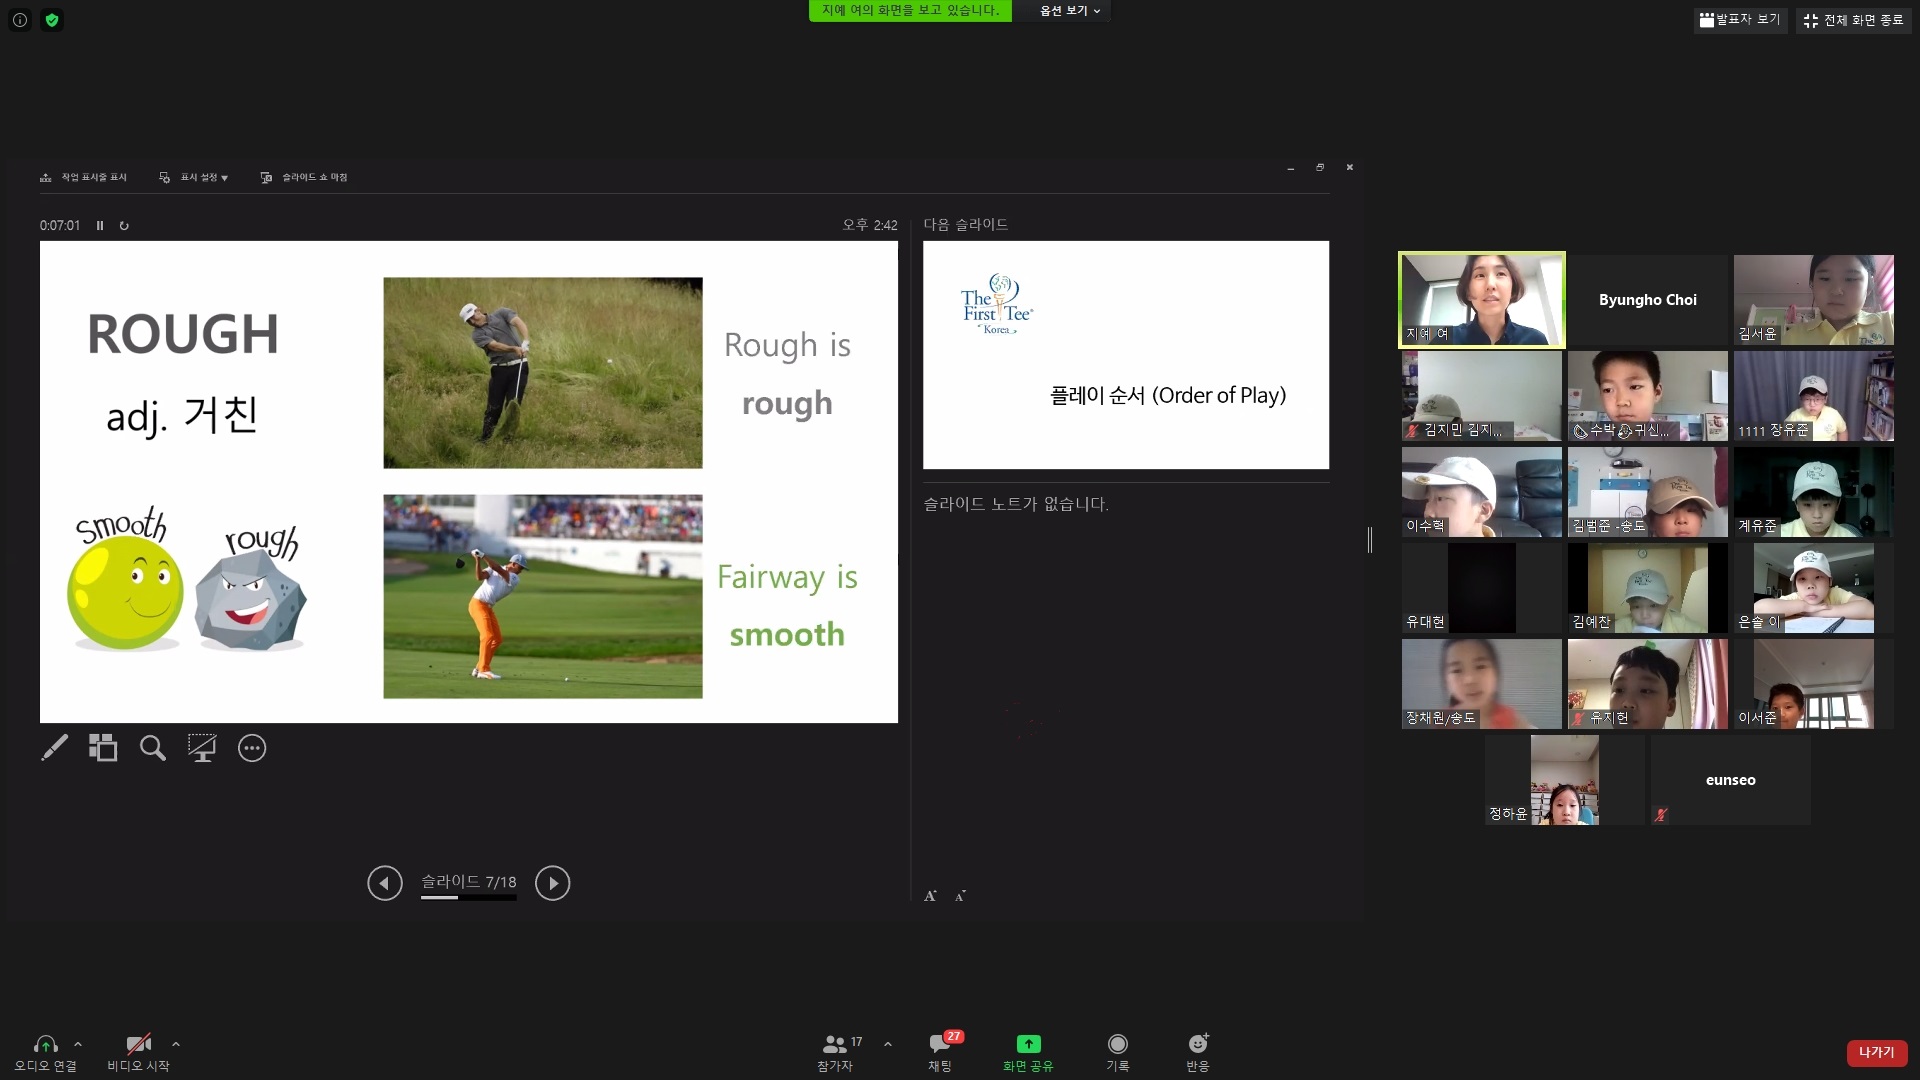The image size is (1920, 1080).
Task: Pause the presentation timer
Action: (x=100, y=226)
